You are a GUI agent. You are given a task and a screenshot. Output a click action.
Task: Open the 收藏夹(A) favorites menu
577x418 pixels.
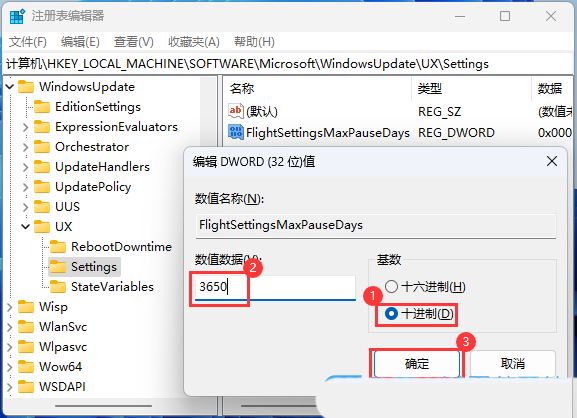point(194,42)
